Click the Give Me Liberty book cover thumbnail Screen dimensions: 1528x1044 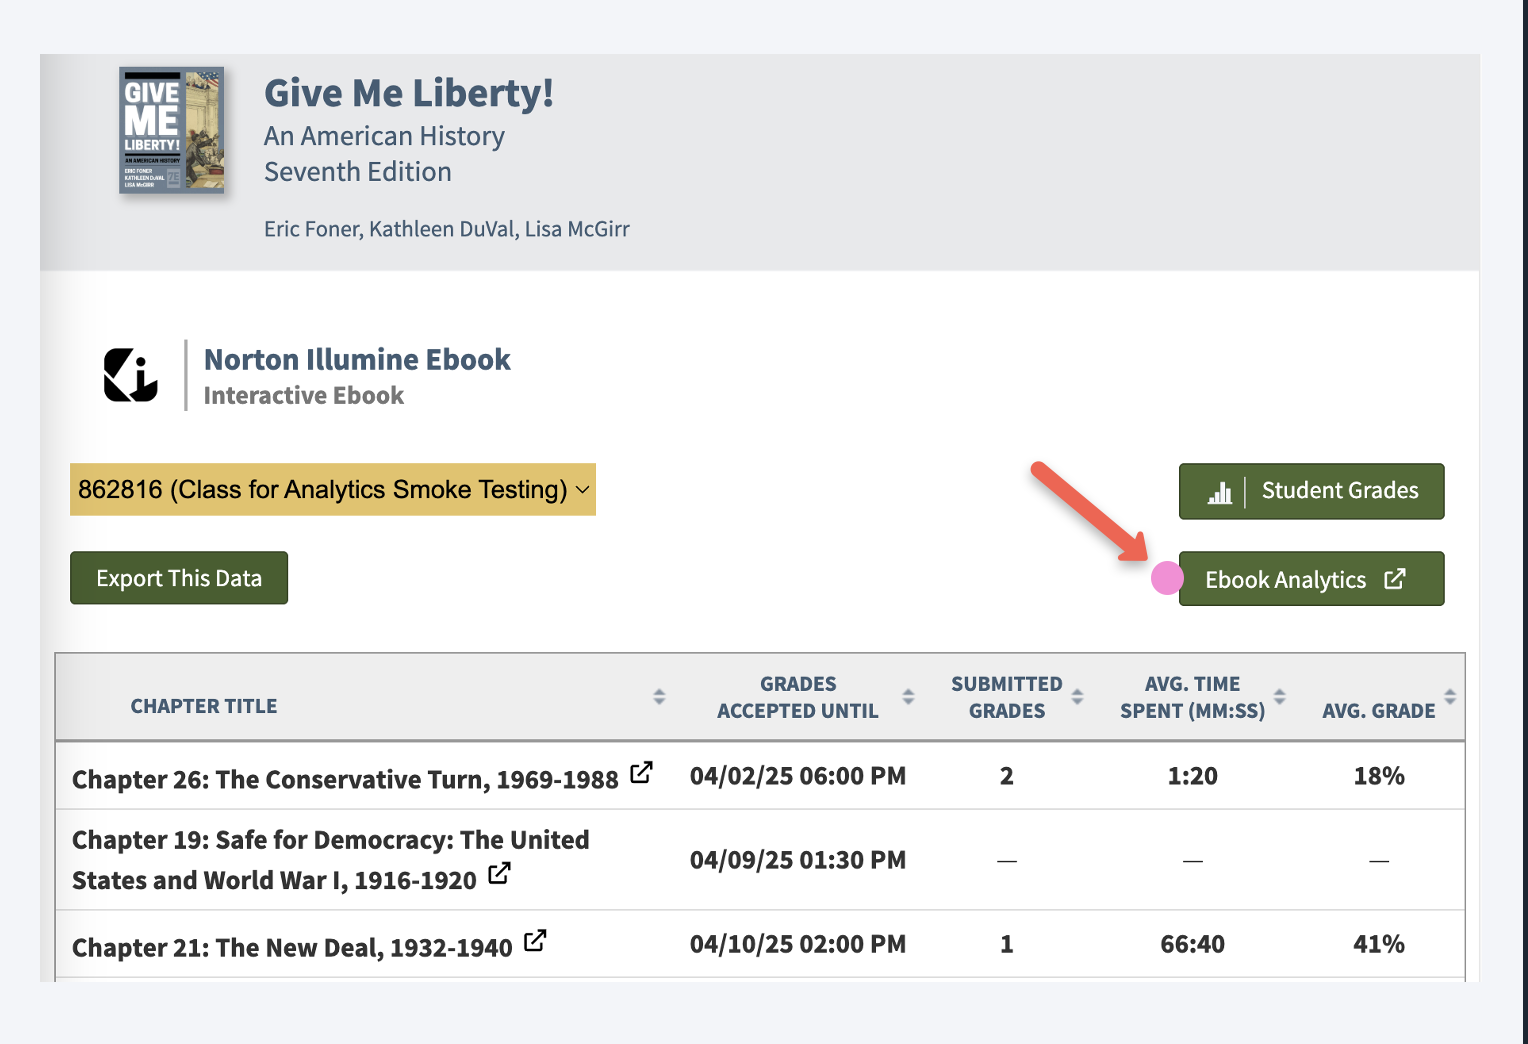point(171,130)
